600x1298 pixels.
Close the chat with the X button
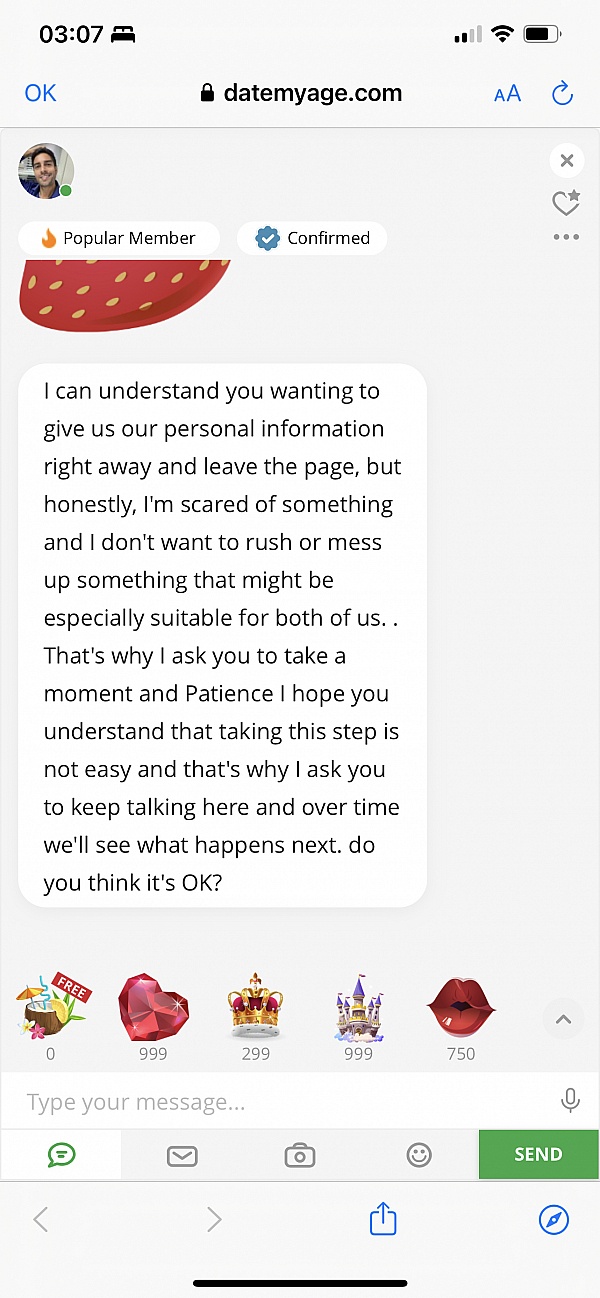pos(566,161)
